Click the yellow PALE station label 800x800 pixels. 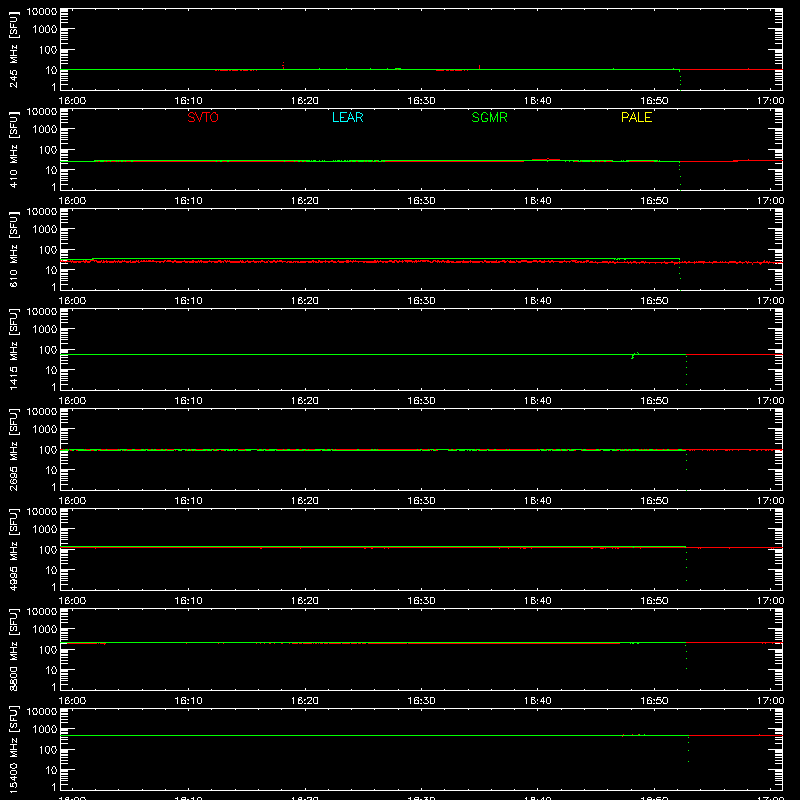tap(636, 117)
